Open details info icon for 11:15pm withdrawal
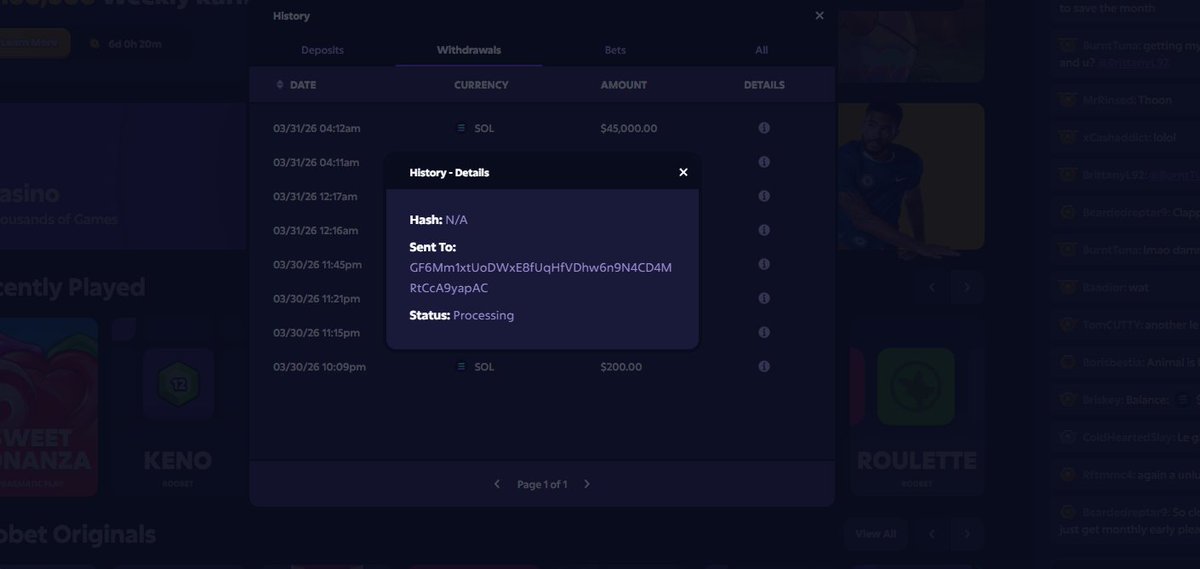Viewport: 1200px width, 569px height. point(764,332)
